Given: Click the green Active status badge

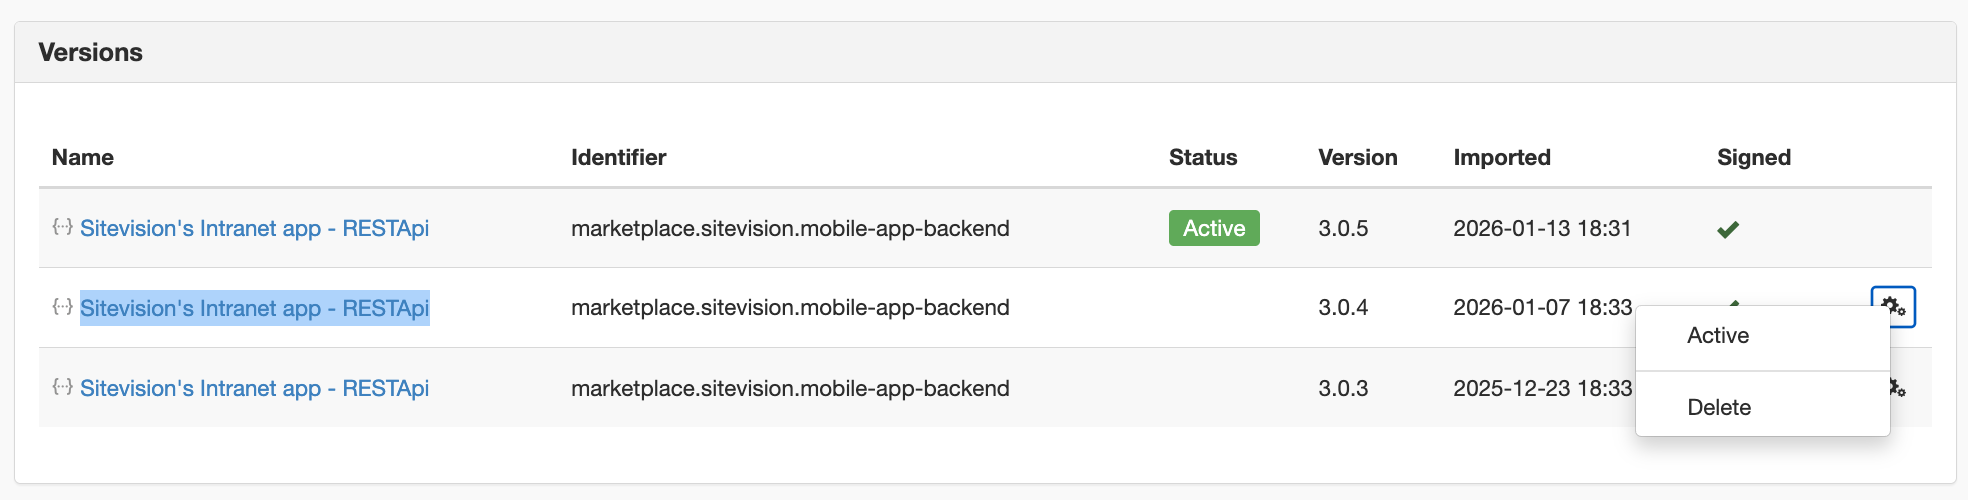Looking at the screenshot, I should click(x=1214, y=228).
